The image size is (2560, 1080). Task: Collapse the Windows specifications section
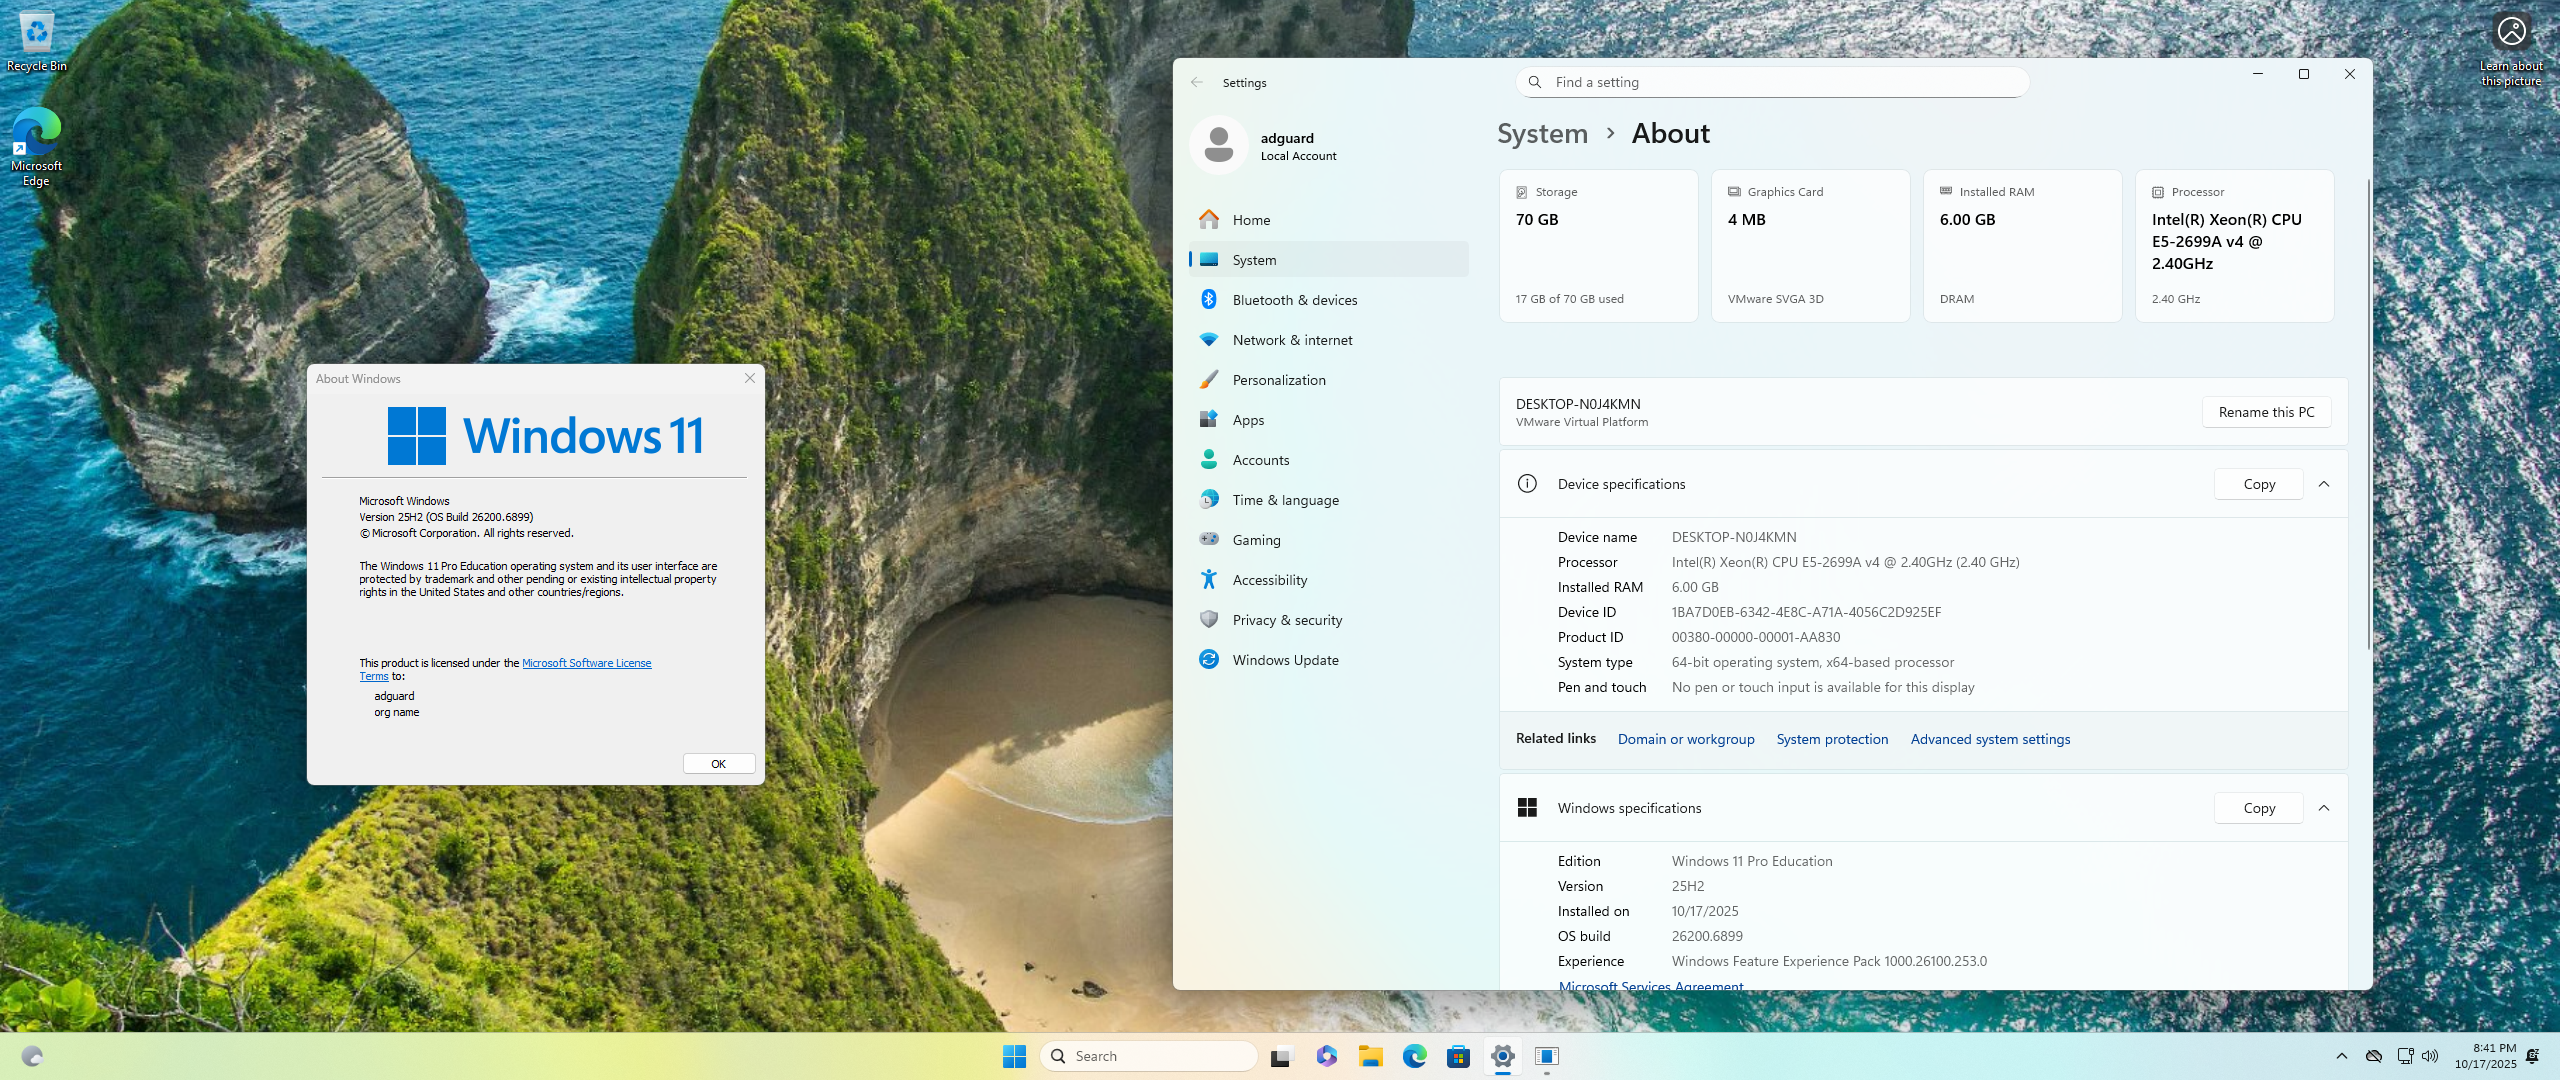(2324, 808)
